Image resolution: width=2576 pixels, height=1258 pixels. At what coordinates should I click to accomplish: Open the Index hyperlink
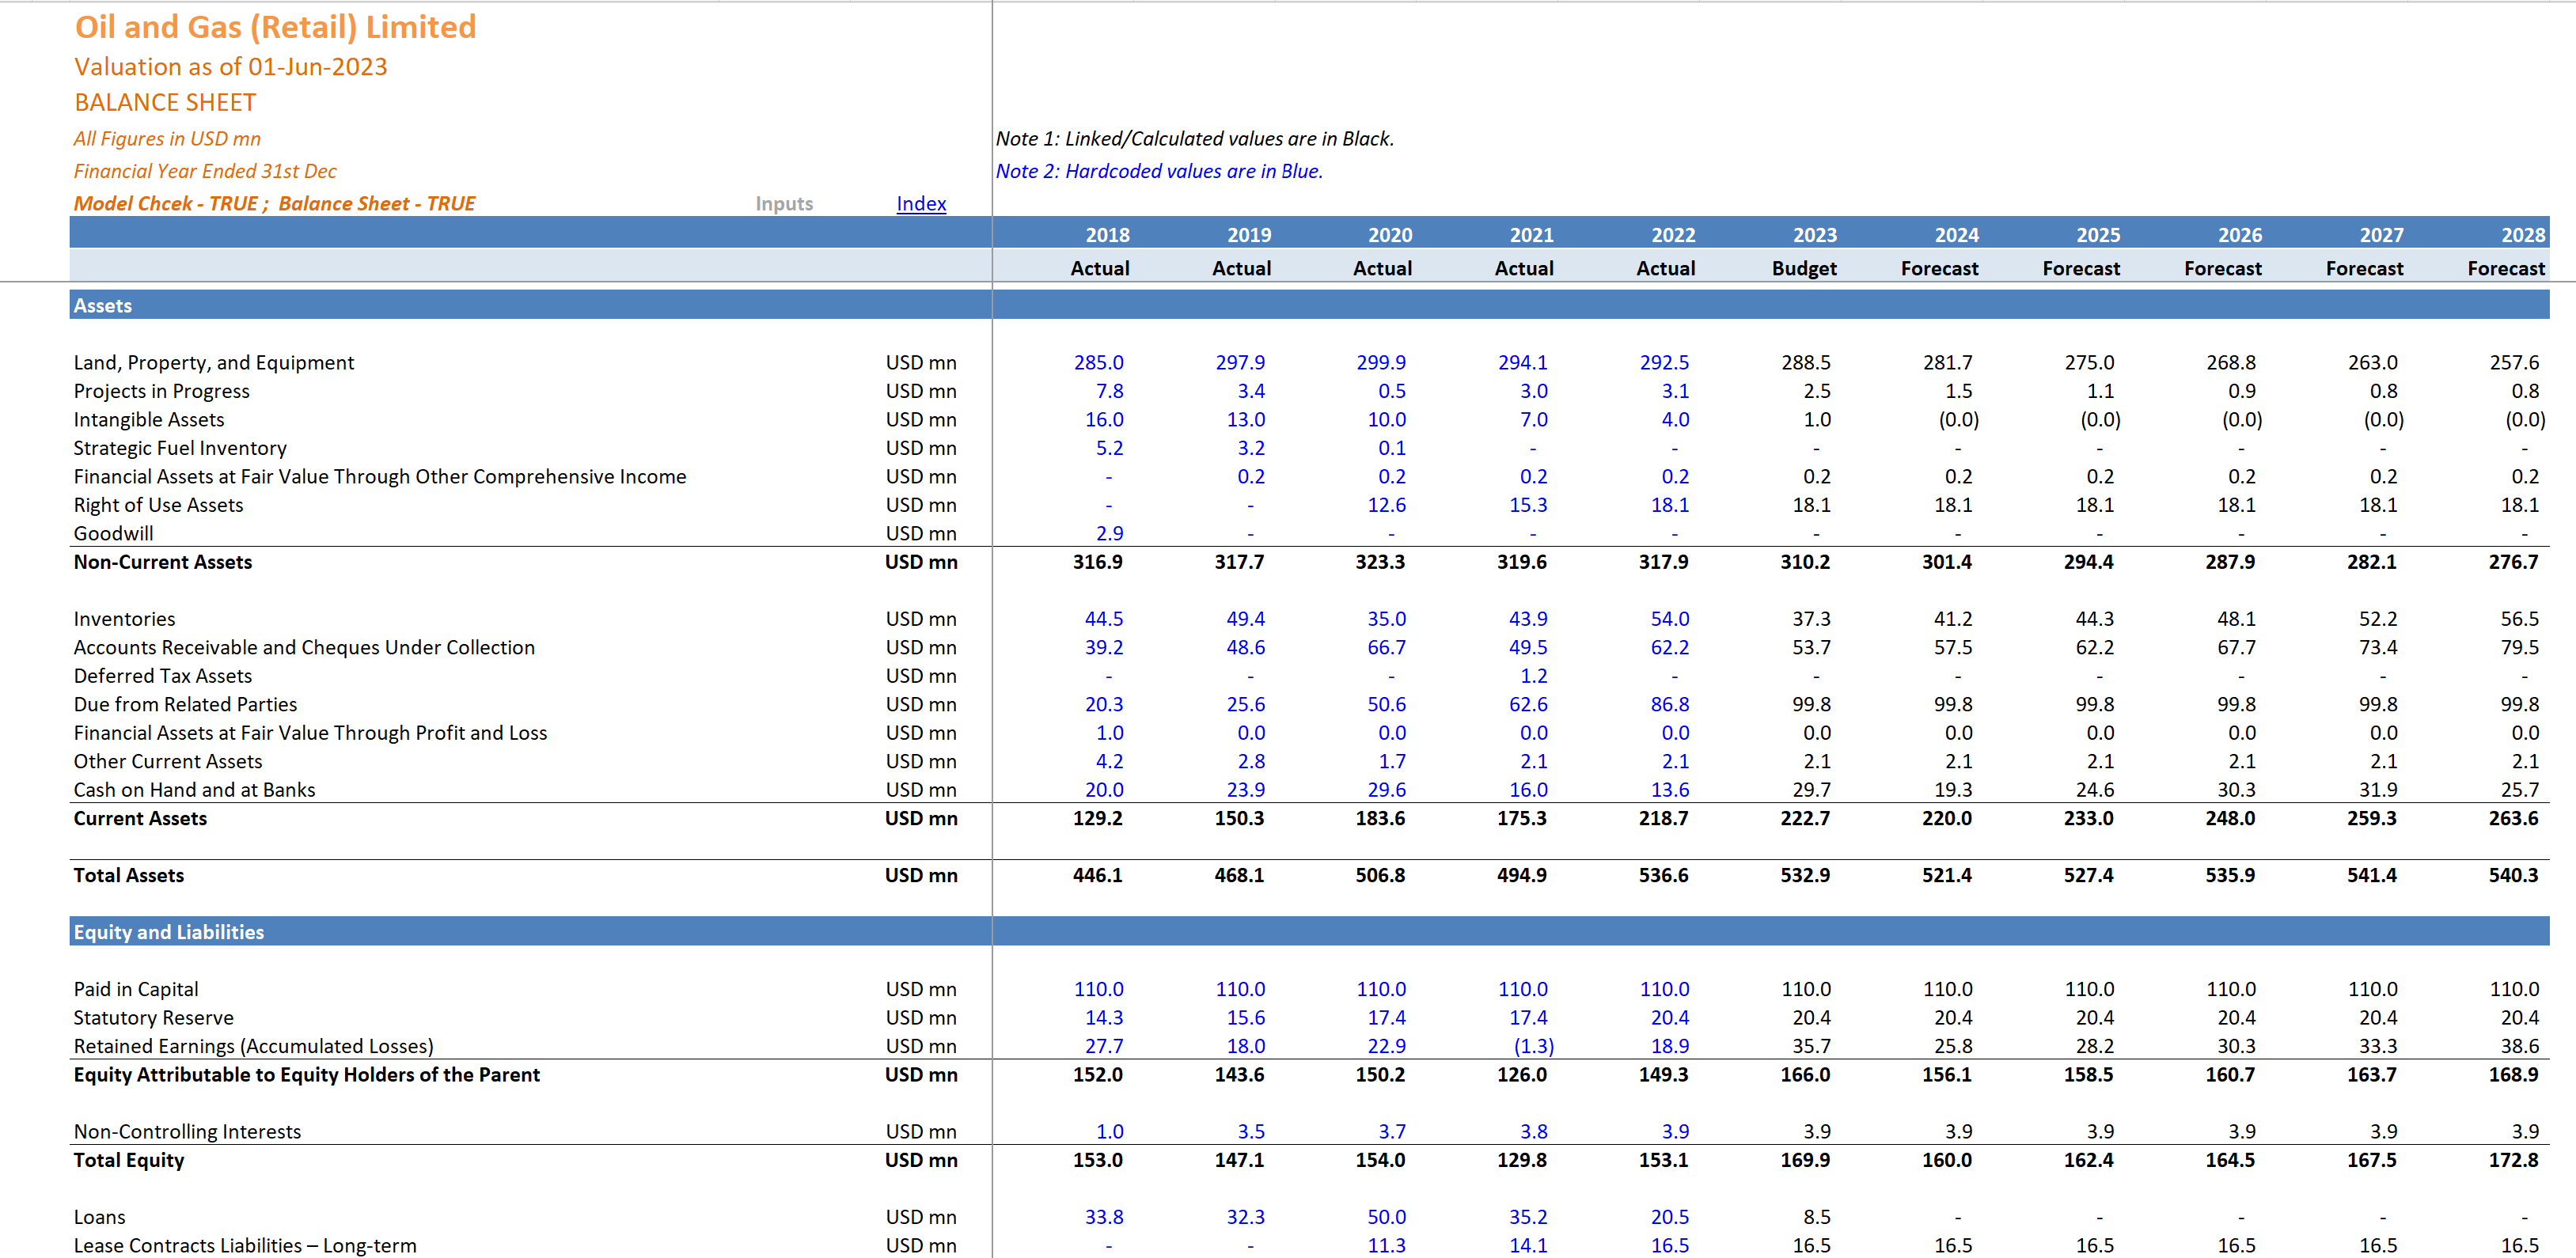pos(920,203)
